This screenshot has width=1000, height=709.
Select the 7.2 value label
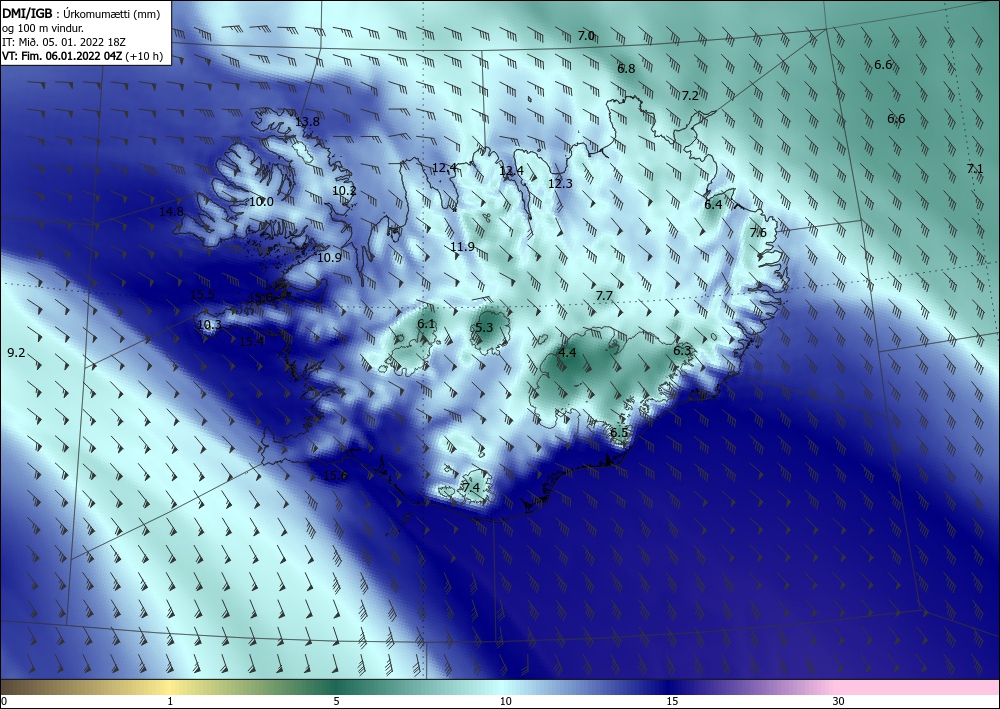tap(690, 96)
